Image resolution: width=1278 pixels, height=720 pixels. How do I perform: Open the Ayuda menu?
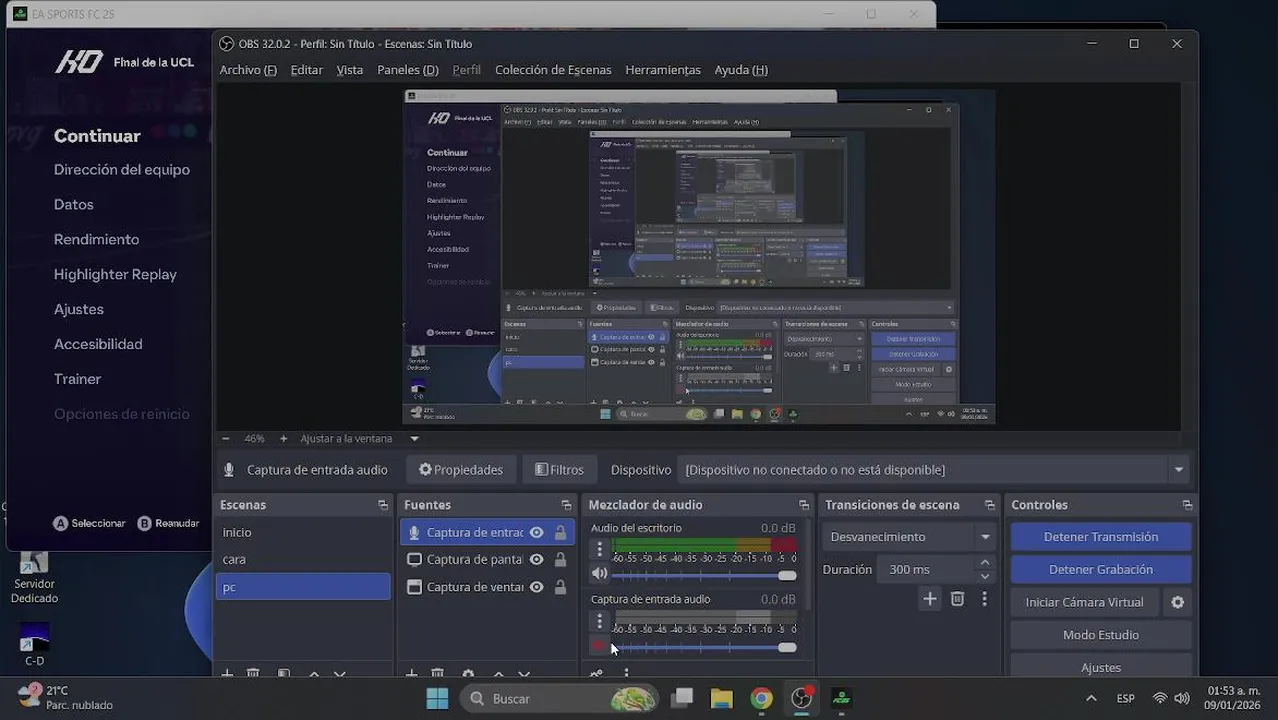pos(741,70)
